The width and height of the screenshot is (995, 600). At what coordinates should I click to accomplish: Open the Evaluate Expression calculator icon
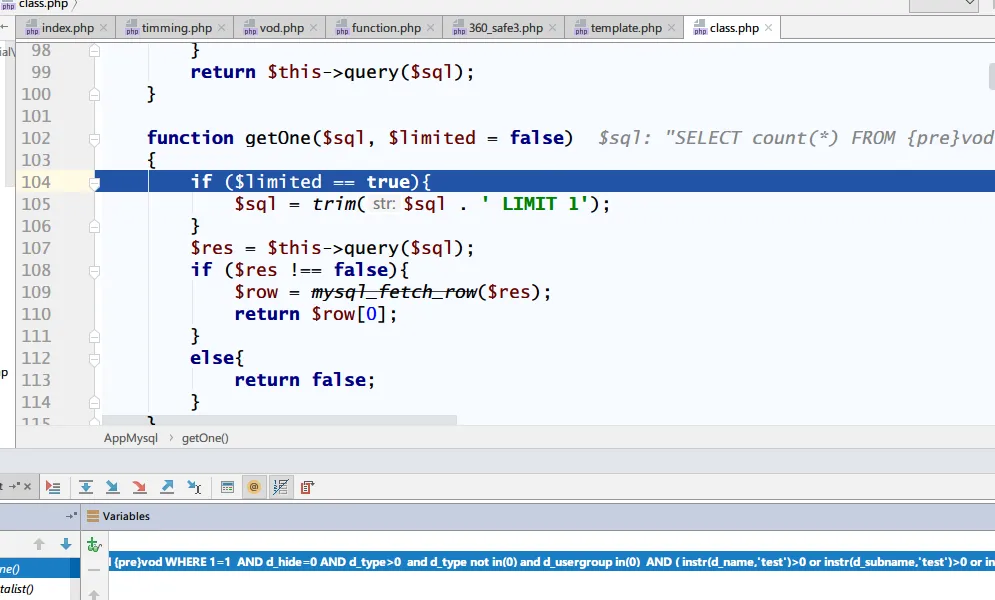click(227, 487)
